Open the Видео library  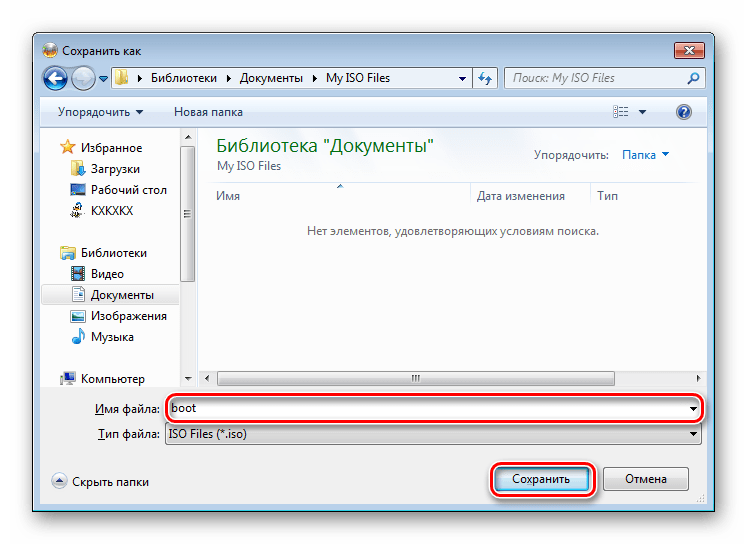107,274
